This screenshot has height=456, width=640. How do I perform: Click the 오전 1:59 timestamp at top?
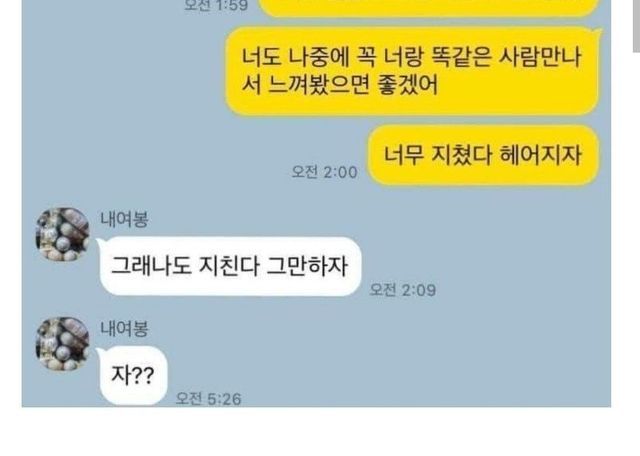click(x=216, y=5)
